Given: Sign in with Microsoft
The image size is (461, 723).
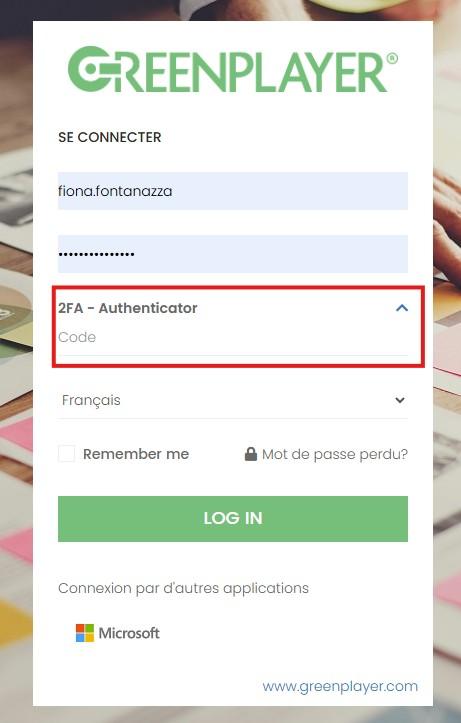Looking at the screenshot, I should coord(118,633).
